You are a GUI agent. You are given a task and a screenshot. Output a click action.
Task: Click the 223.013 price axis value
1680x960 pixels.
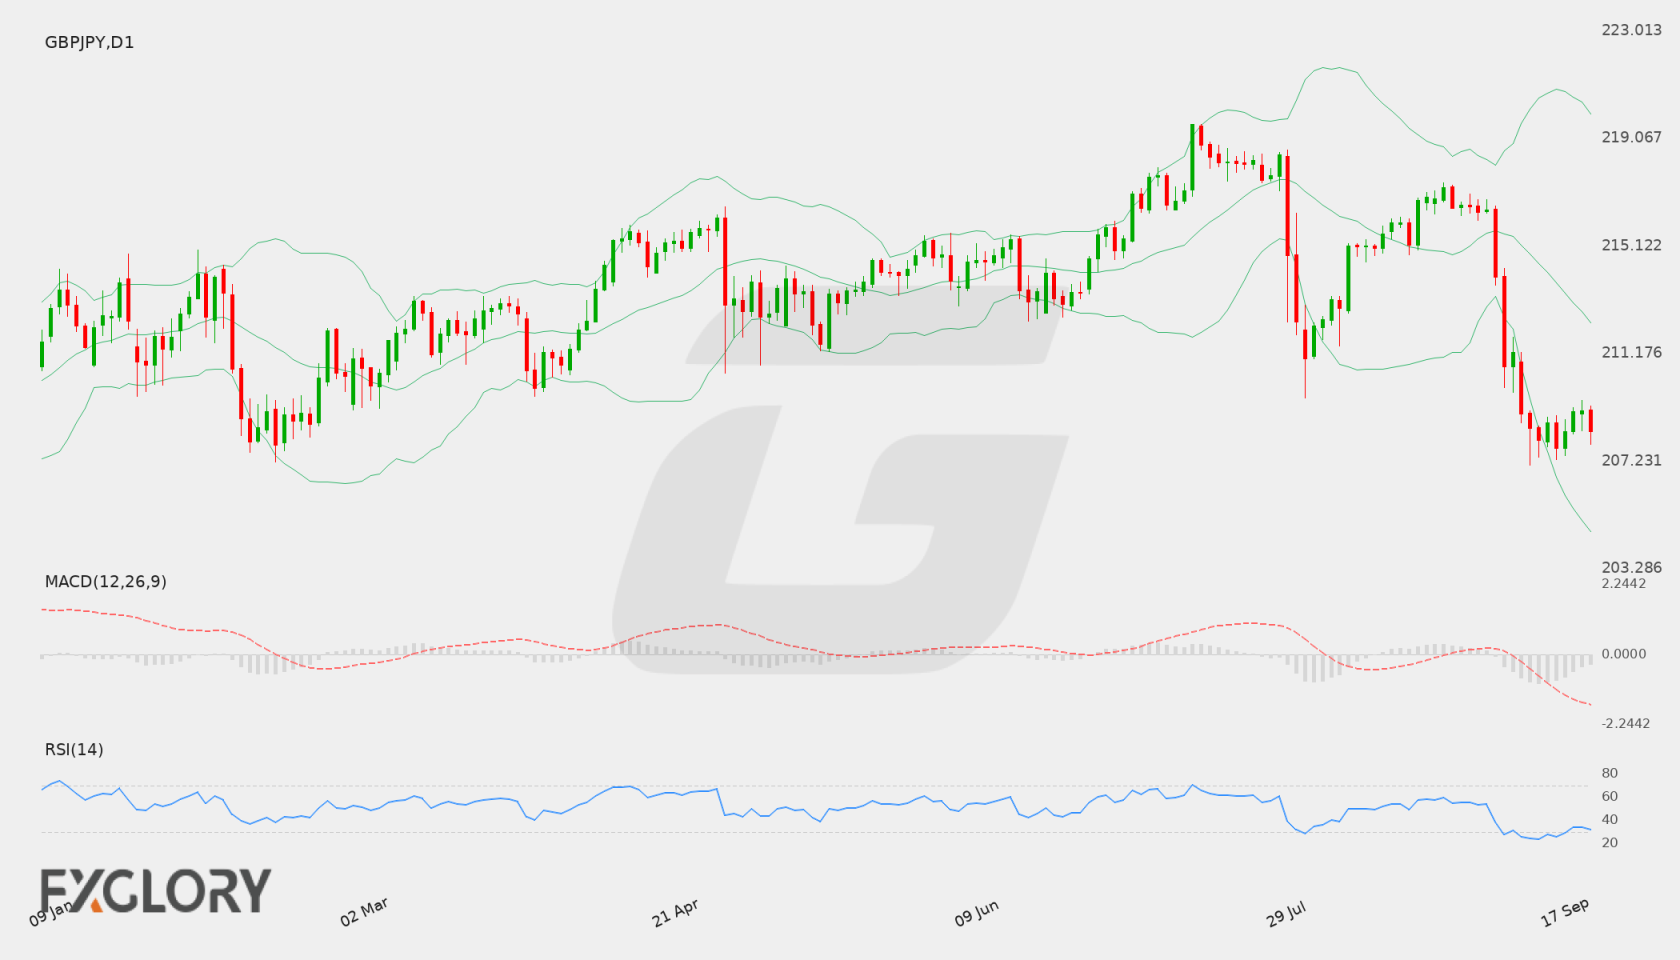point(1631,30)
